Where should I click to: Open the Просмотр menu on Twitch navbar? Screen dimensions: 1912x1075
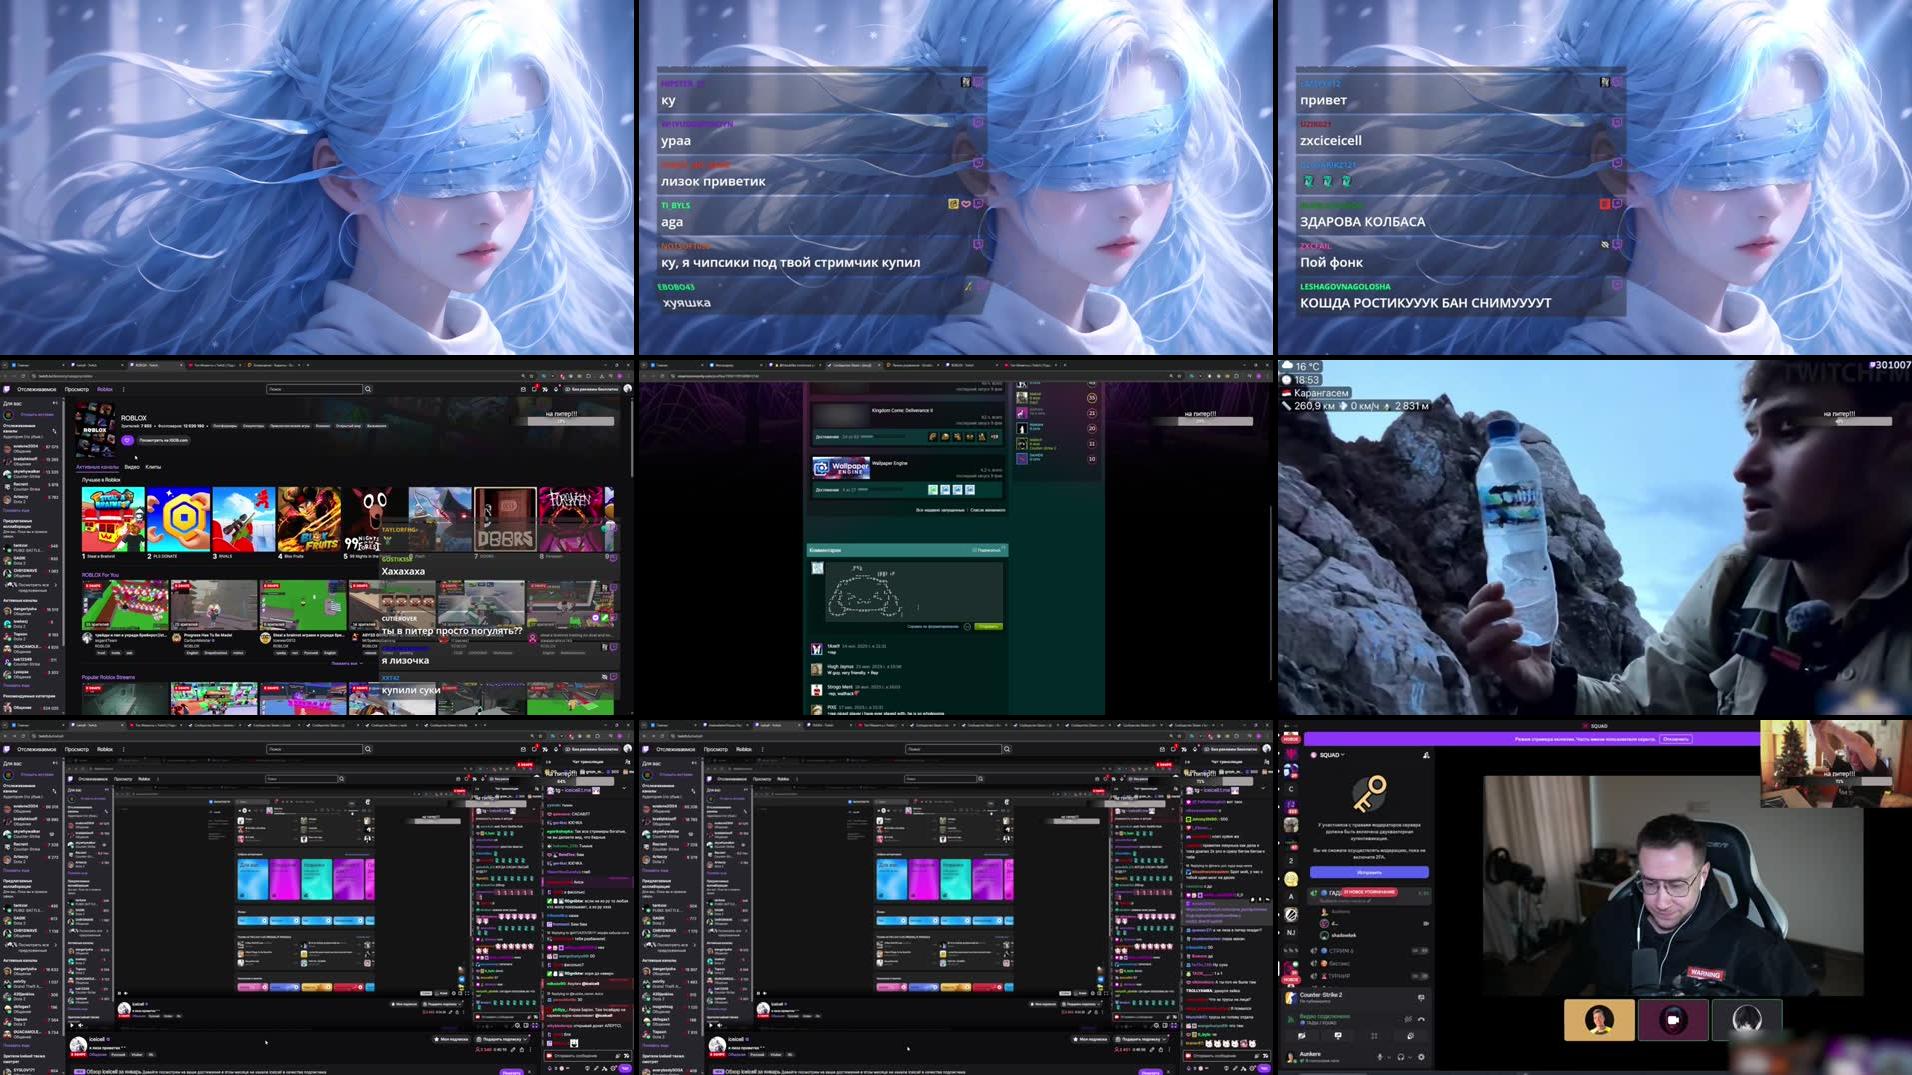(x=77, y=389)
